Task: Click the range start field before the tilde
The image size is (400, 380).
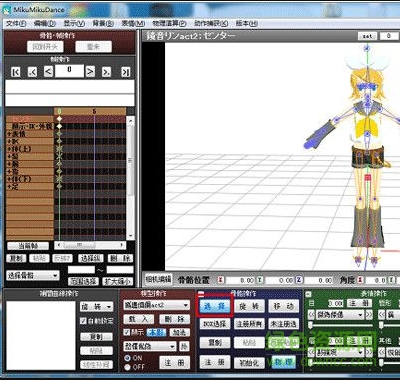Action: (x=81, y=269)
